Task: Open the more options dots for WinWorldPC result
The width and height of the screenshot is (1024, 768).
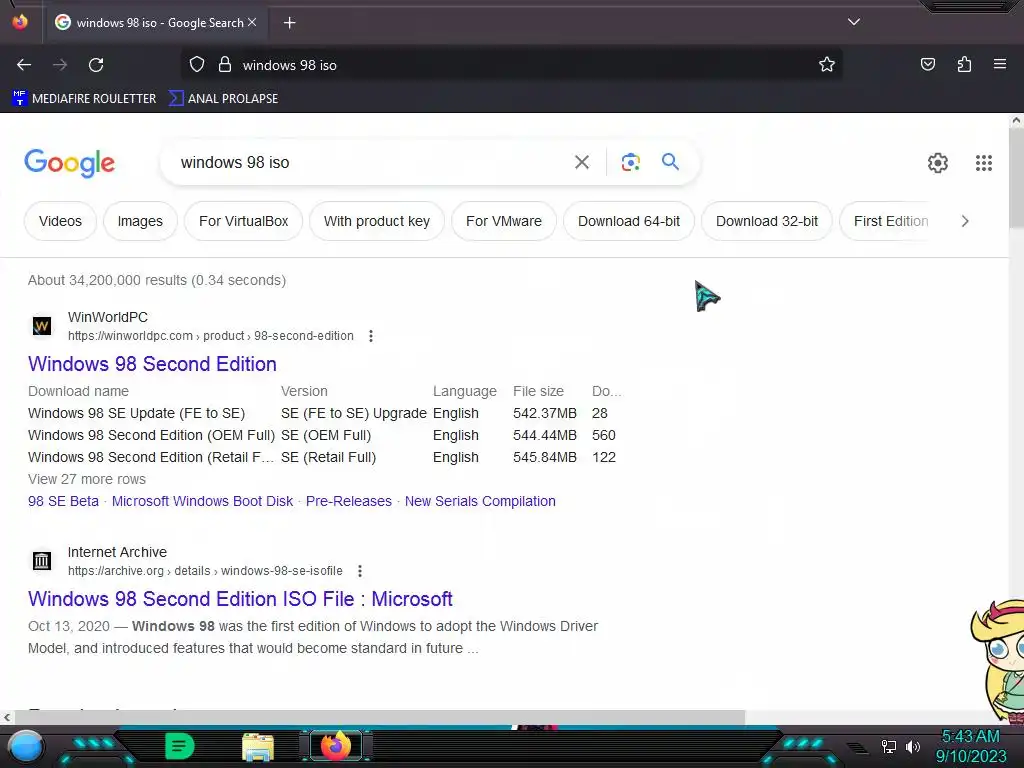Action: (x=371, y=336)
